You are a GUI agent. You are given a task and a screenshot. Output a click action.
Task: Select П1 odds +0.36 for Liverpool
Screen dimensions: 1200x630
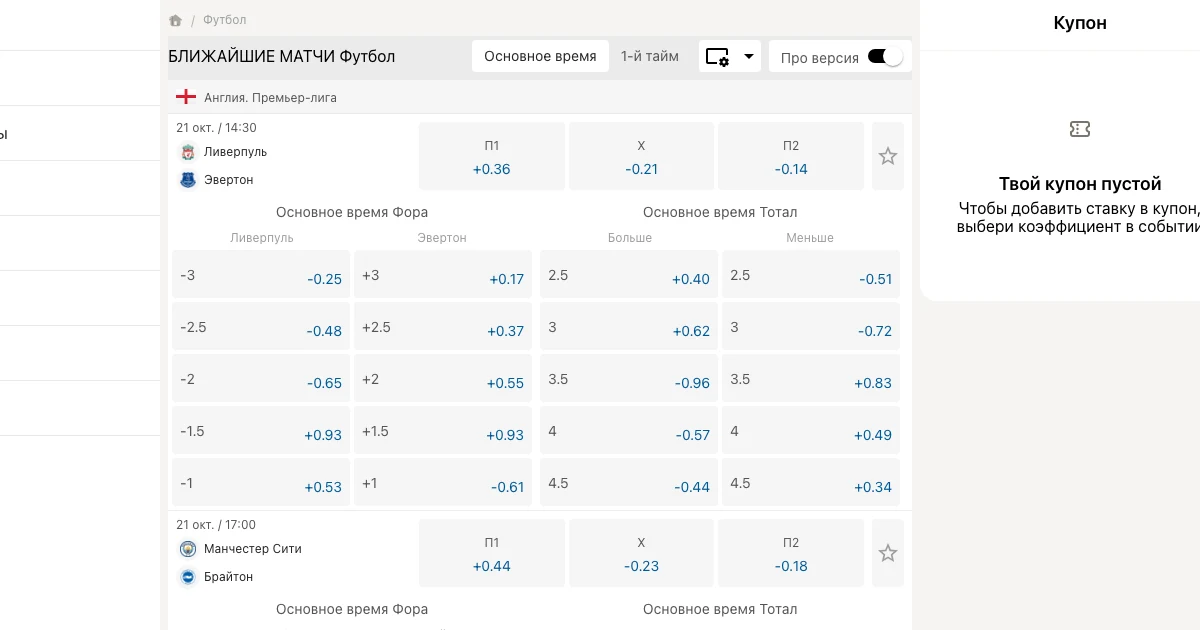click(x=492, y=156)
